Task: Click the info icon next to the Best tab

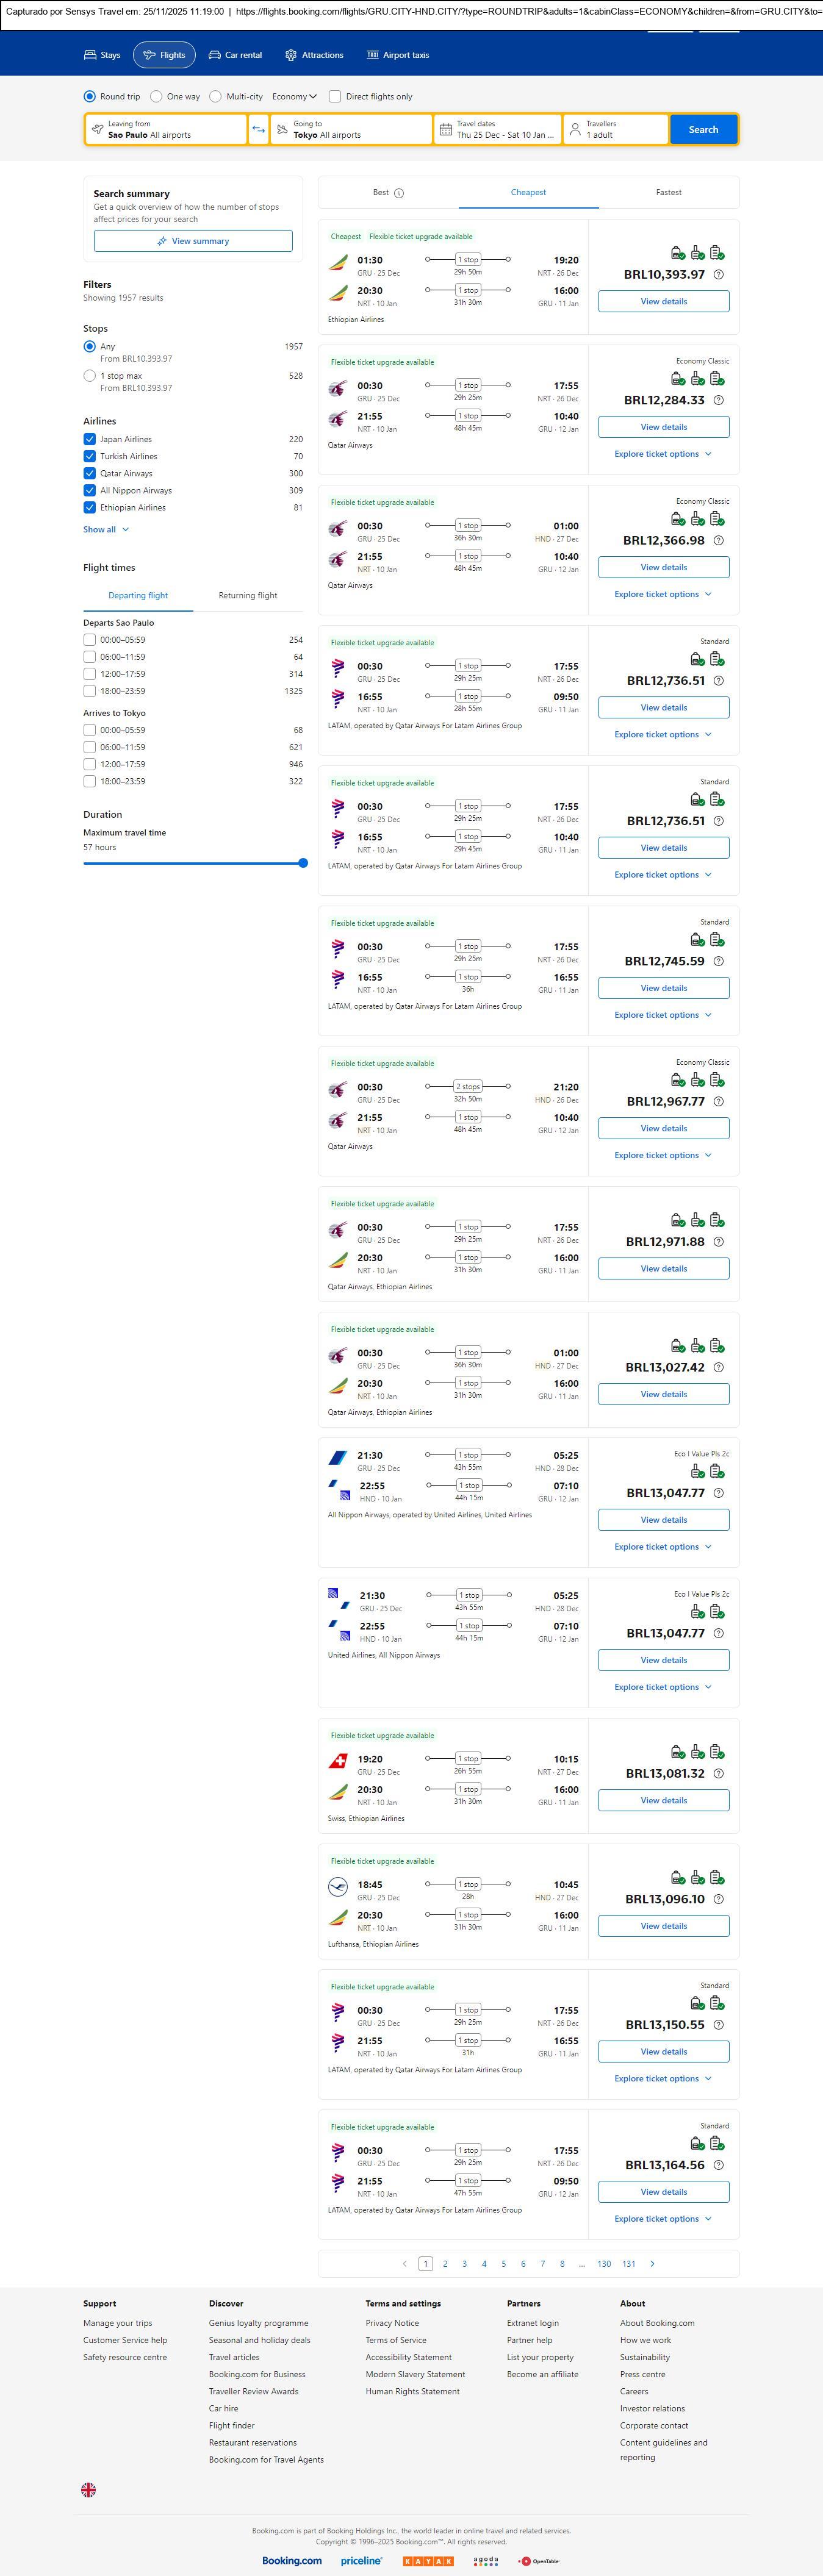Action: pos(399,193)
